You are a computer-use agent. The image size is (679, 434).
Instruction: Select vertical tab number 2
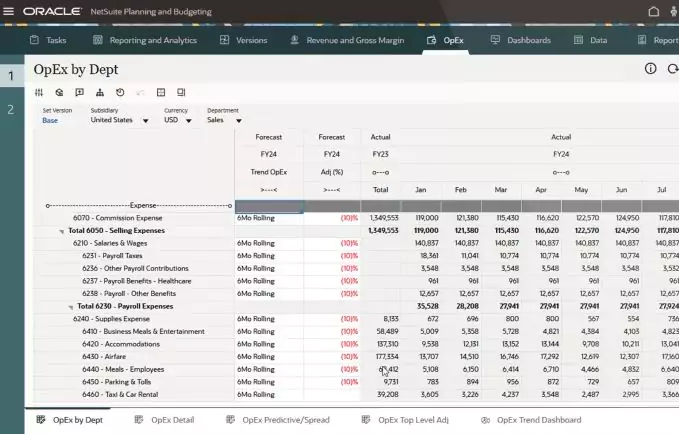click(11, 110)
